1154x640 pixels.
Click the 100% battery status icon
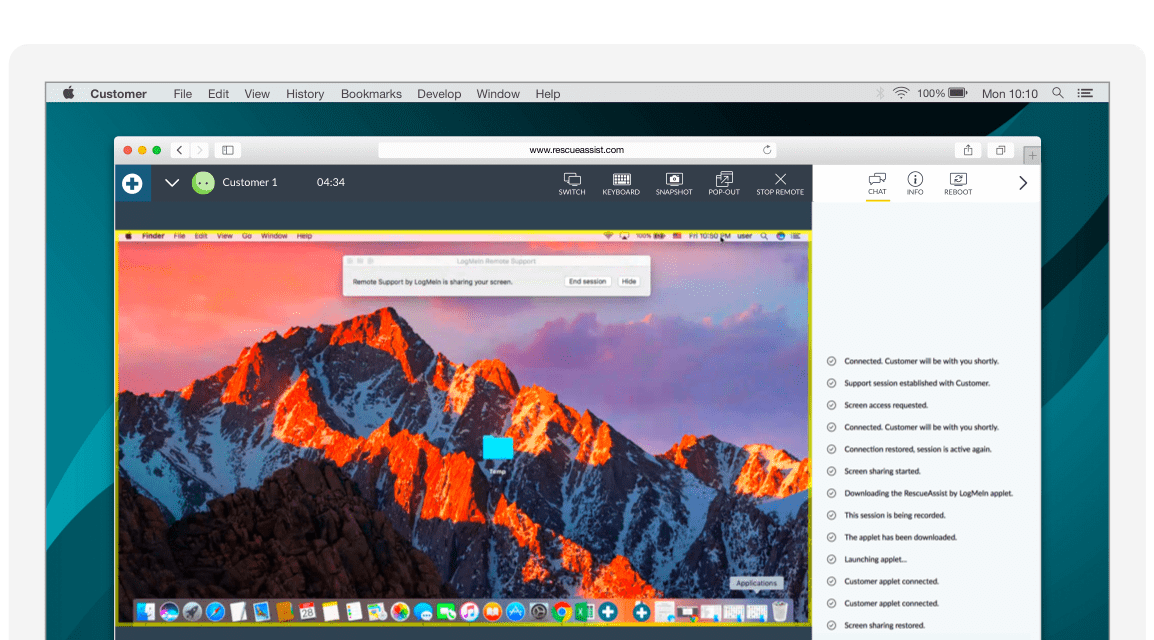click(x=942, y=93)
